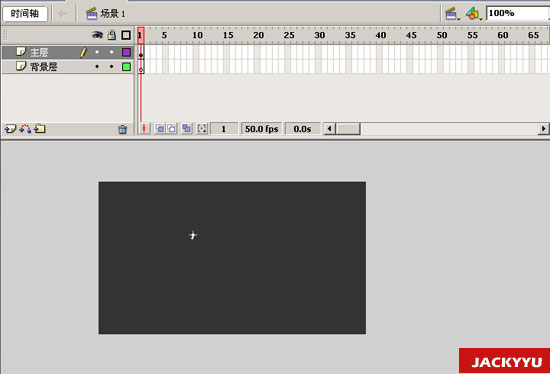Screen dimensions: 550x374
Task: Toggle lock dot of 背景层 layer
Action: pyautogui.click(x=112, y=67)
